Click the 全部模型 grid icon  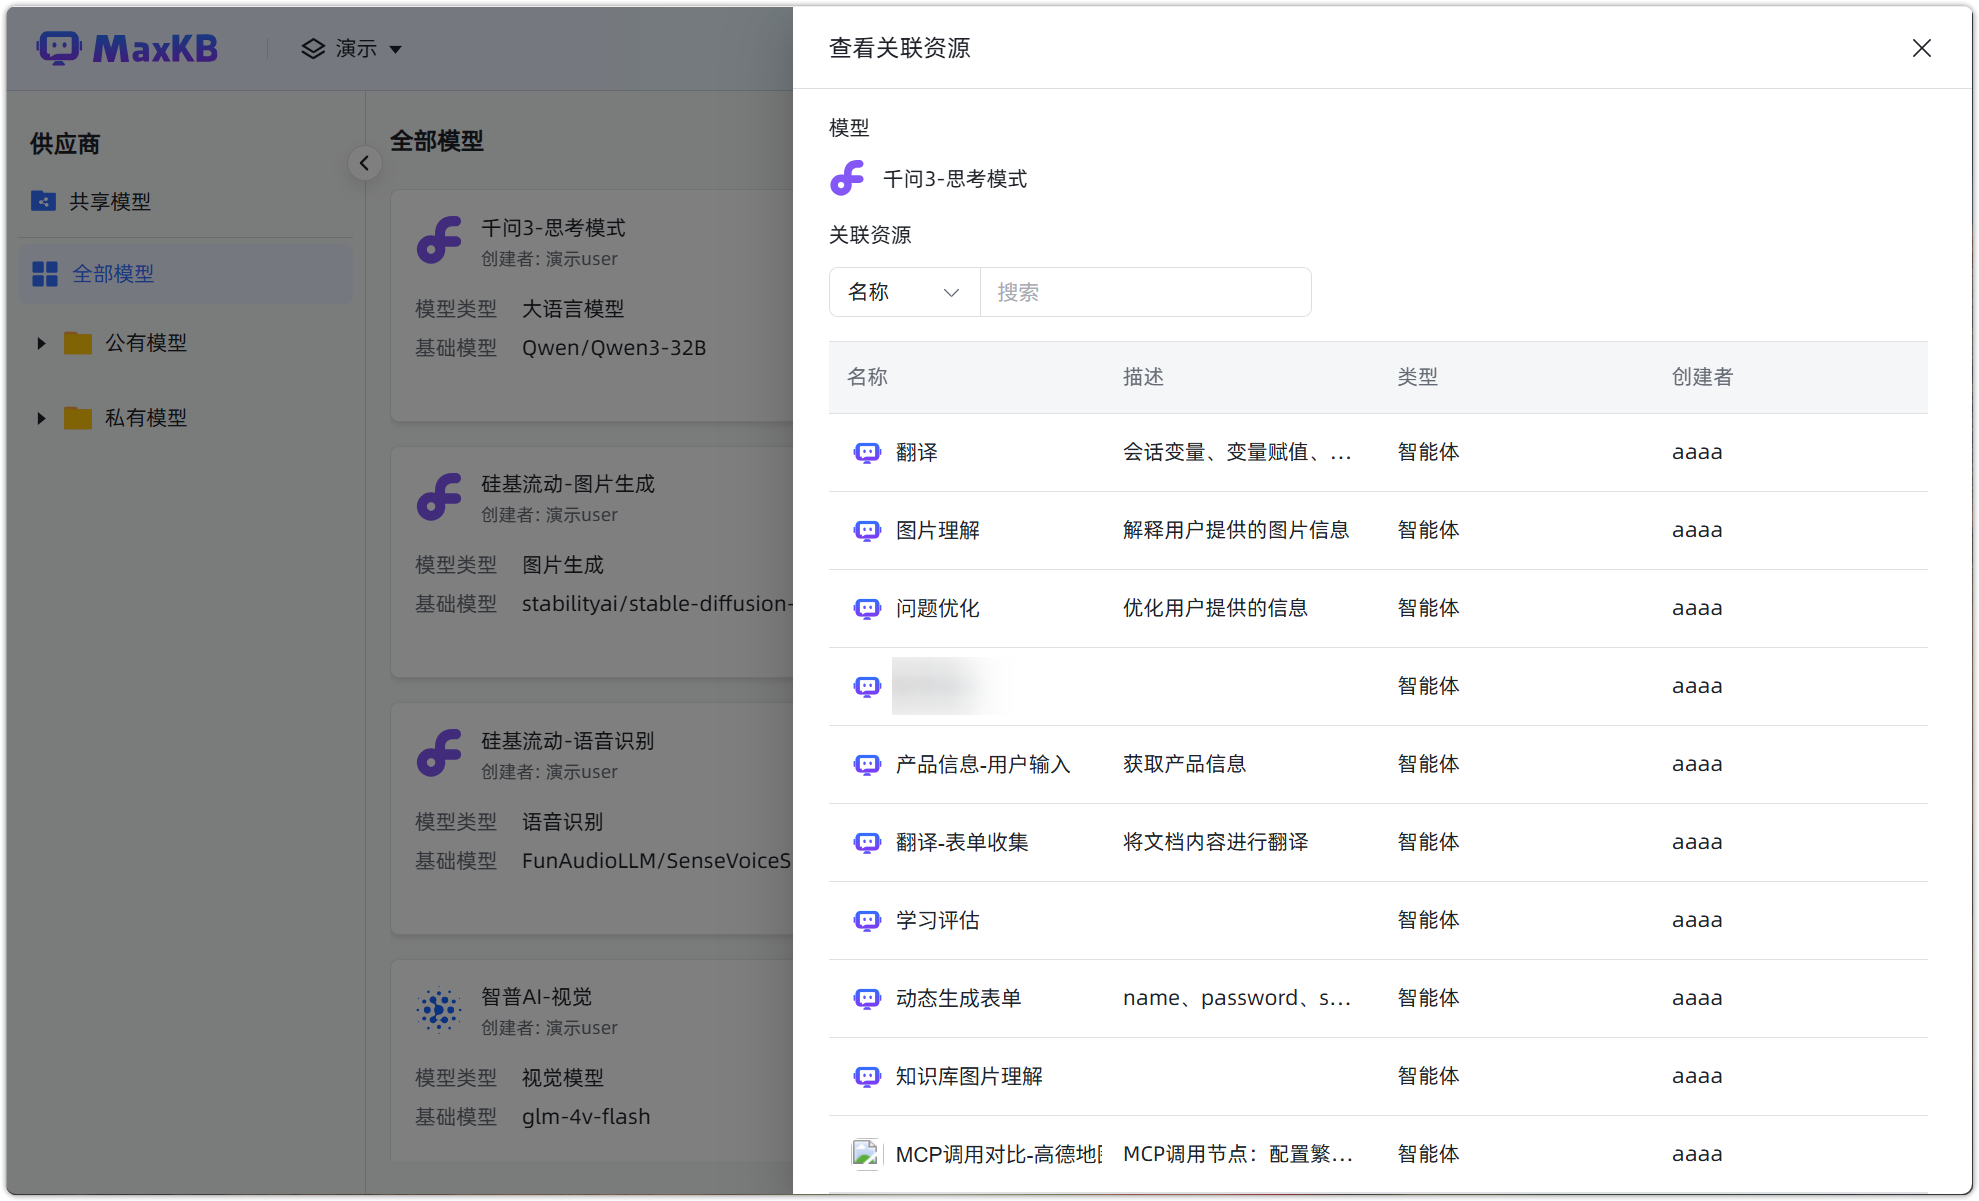(45, 273)
